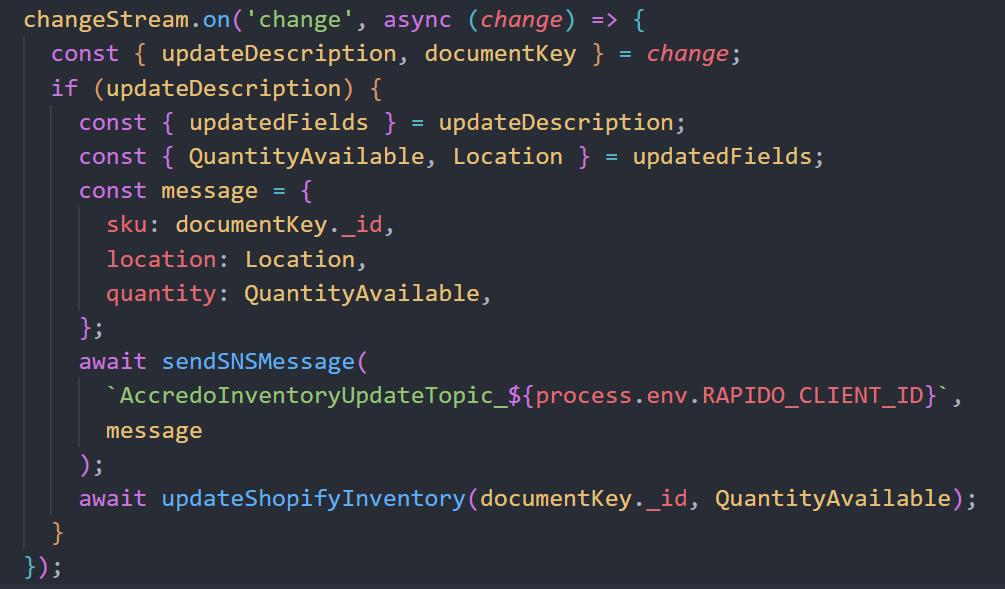The width and height of the screenshot is (1005, 589).
Task: Click the location property key
Action: coord(160,259)
